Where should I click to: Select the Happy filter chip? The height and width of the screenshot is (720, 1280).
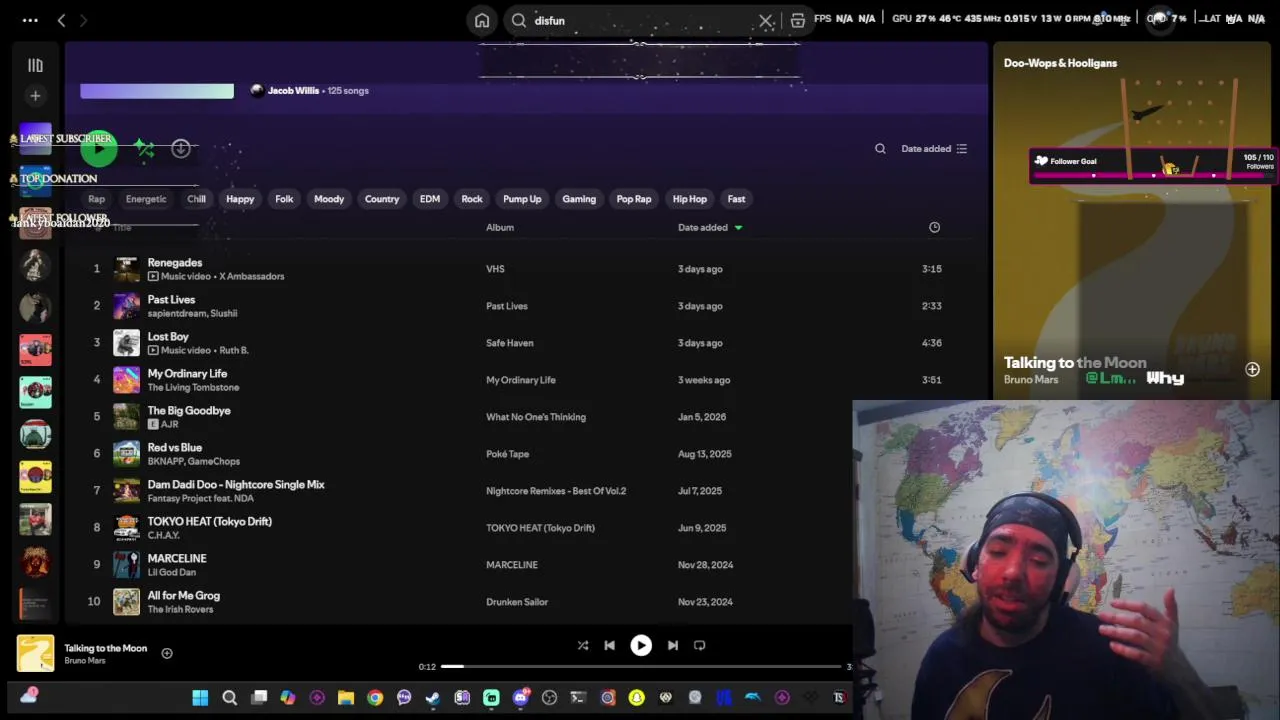pos(240,199)
